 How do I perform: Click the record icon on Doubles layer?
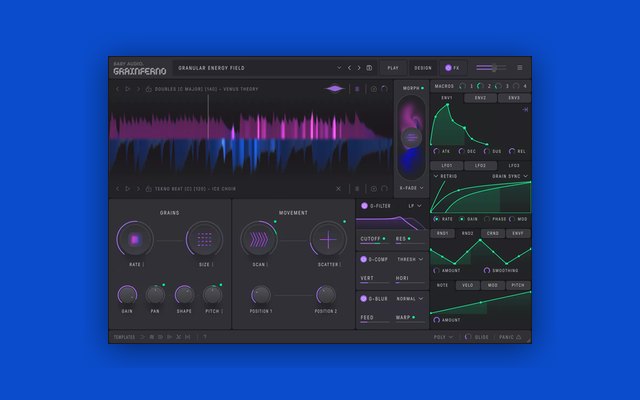(373, 89)
